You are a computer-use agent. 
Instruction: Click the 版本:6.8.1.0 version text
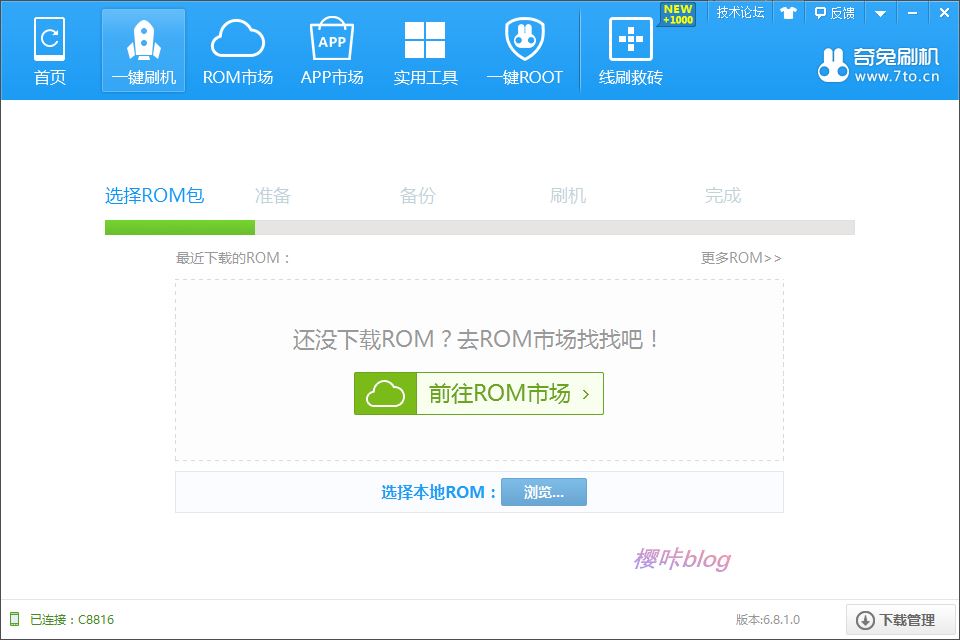768,619
